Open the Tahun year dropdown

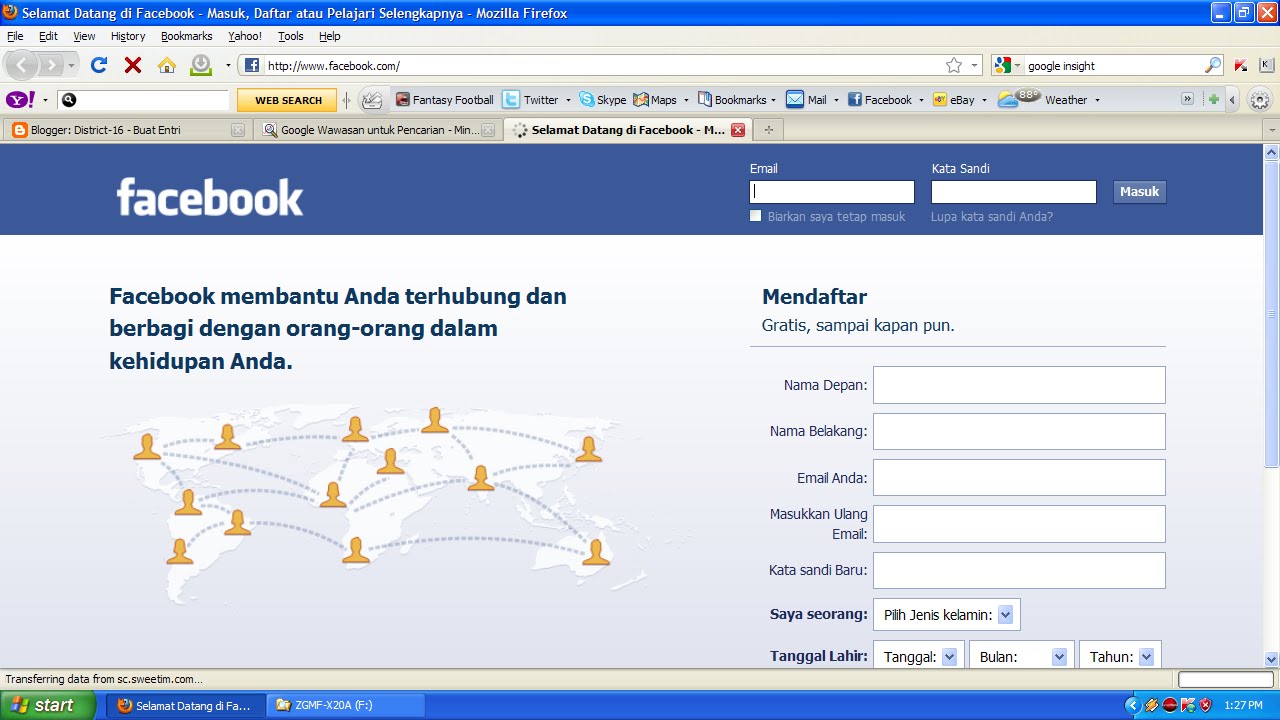(x=1120, y=657)
